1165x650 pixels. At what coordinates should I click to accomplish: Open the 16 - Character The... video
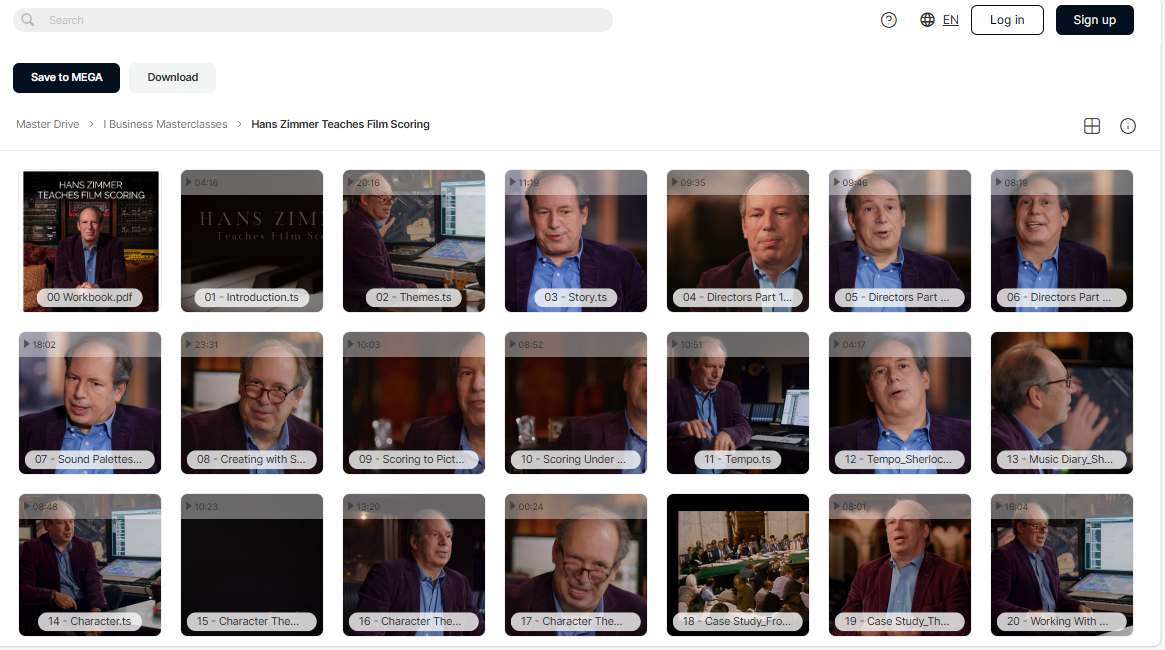tap(414, 565)
